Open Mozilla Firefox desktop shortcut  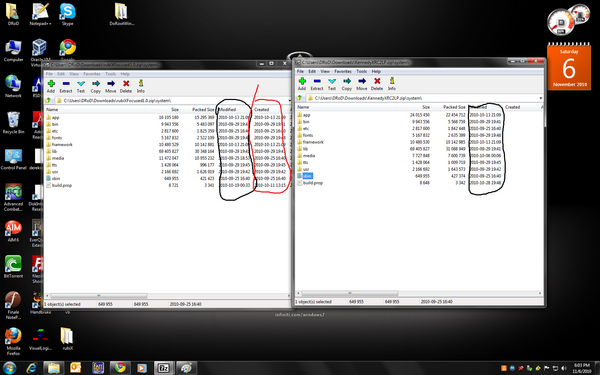(x=13, y=341)
